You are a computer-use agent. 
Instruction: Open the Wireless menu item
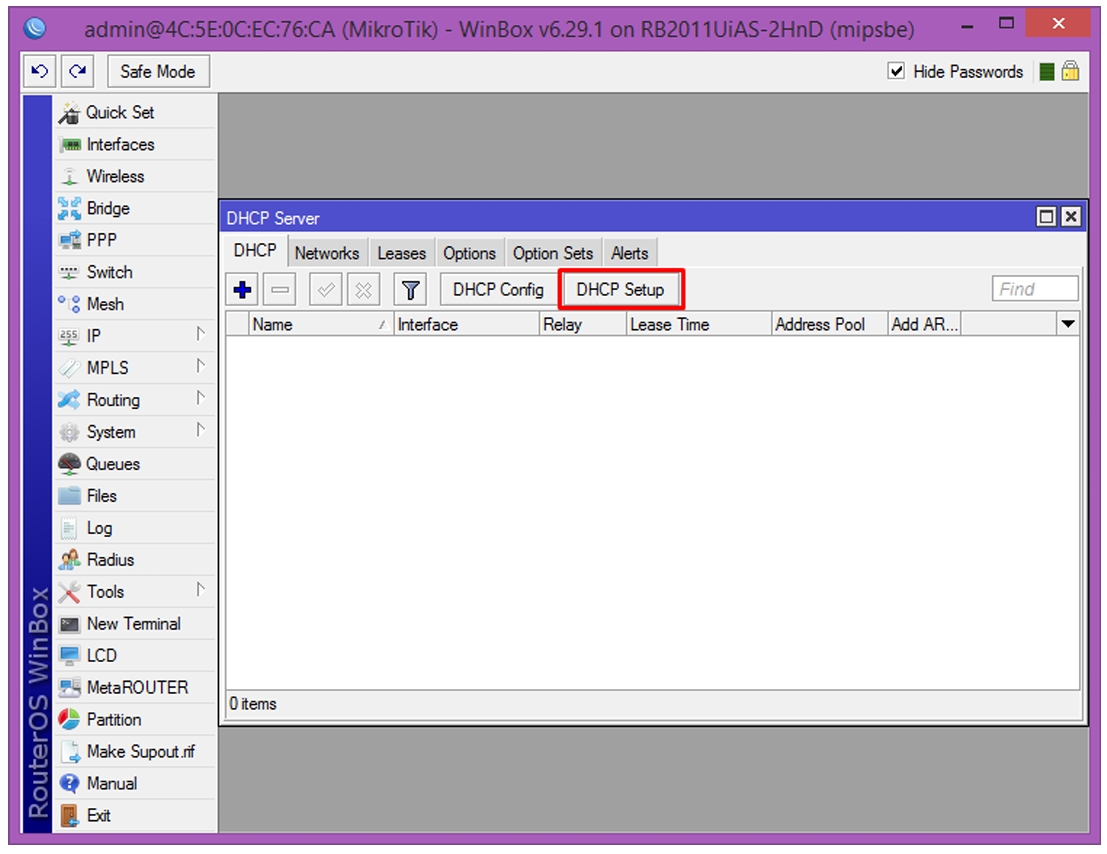pyautogui.click(x=135, y=176)
